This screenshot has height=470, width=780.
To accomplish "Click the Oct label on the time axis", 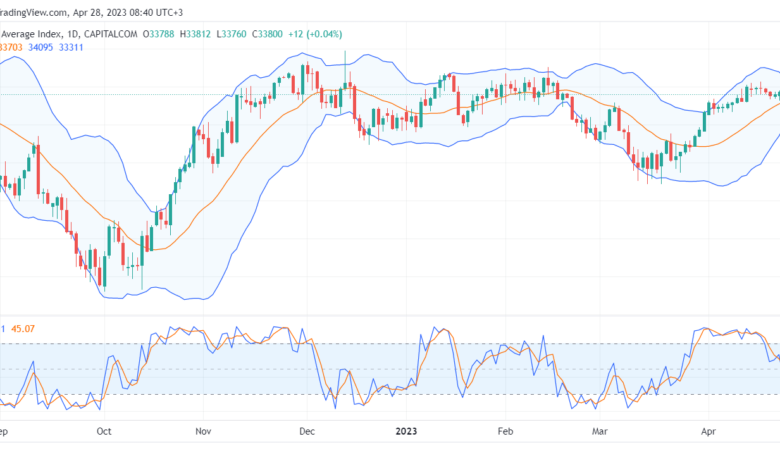I will coord(104,431).
